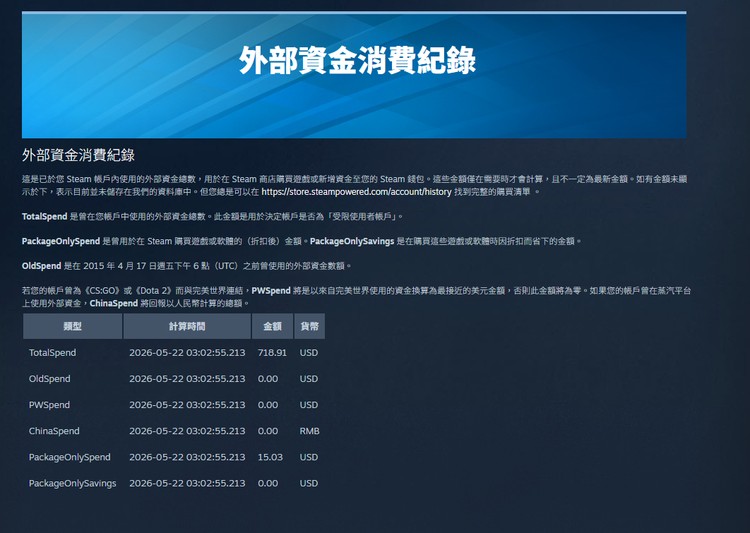
Task: Select the PackageOnlySavings row label
Action: click(72, 483)
